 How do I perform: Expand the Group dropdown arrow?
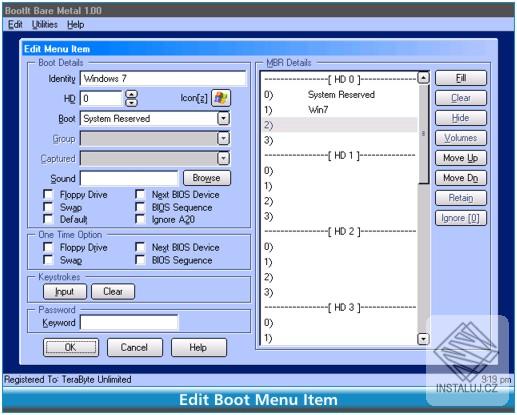pyautogui.click(x=223, y=138)
